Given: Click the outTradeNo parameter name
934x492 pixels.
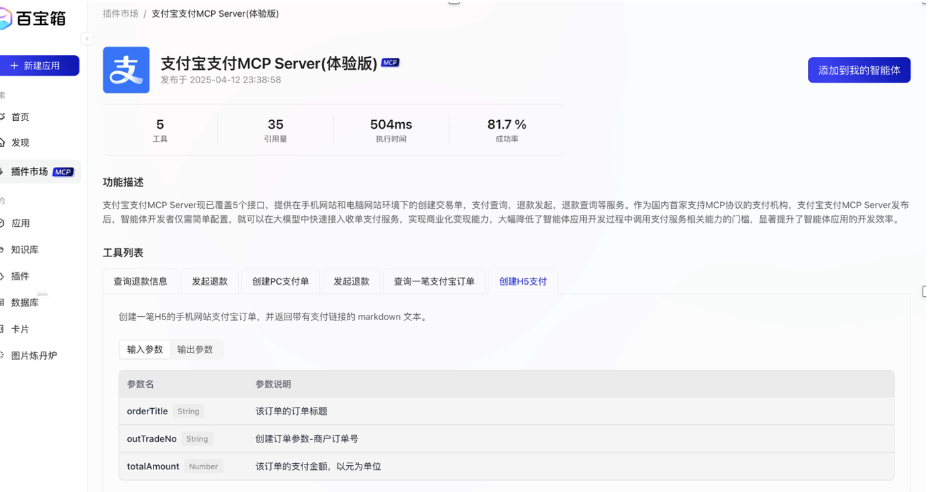Looking at the screenshot, I should pyautogui.click(x=152, y=439).
